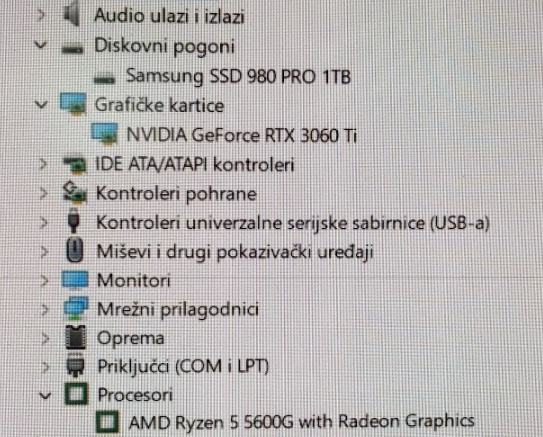
Task: Expand Priključci (COM i LPT) category
Action: pos(45,367)
